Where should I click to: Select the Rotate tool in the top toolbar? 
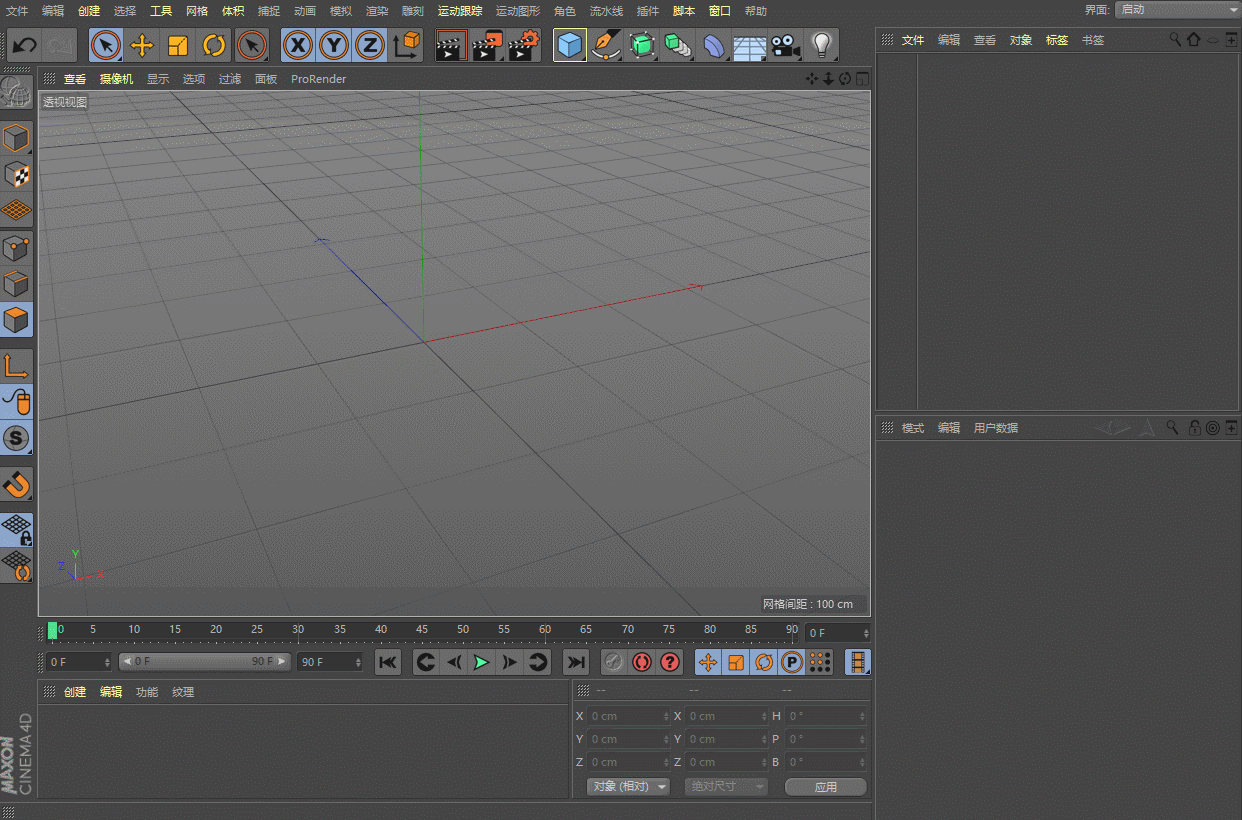pos(214,45)
